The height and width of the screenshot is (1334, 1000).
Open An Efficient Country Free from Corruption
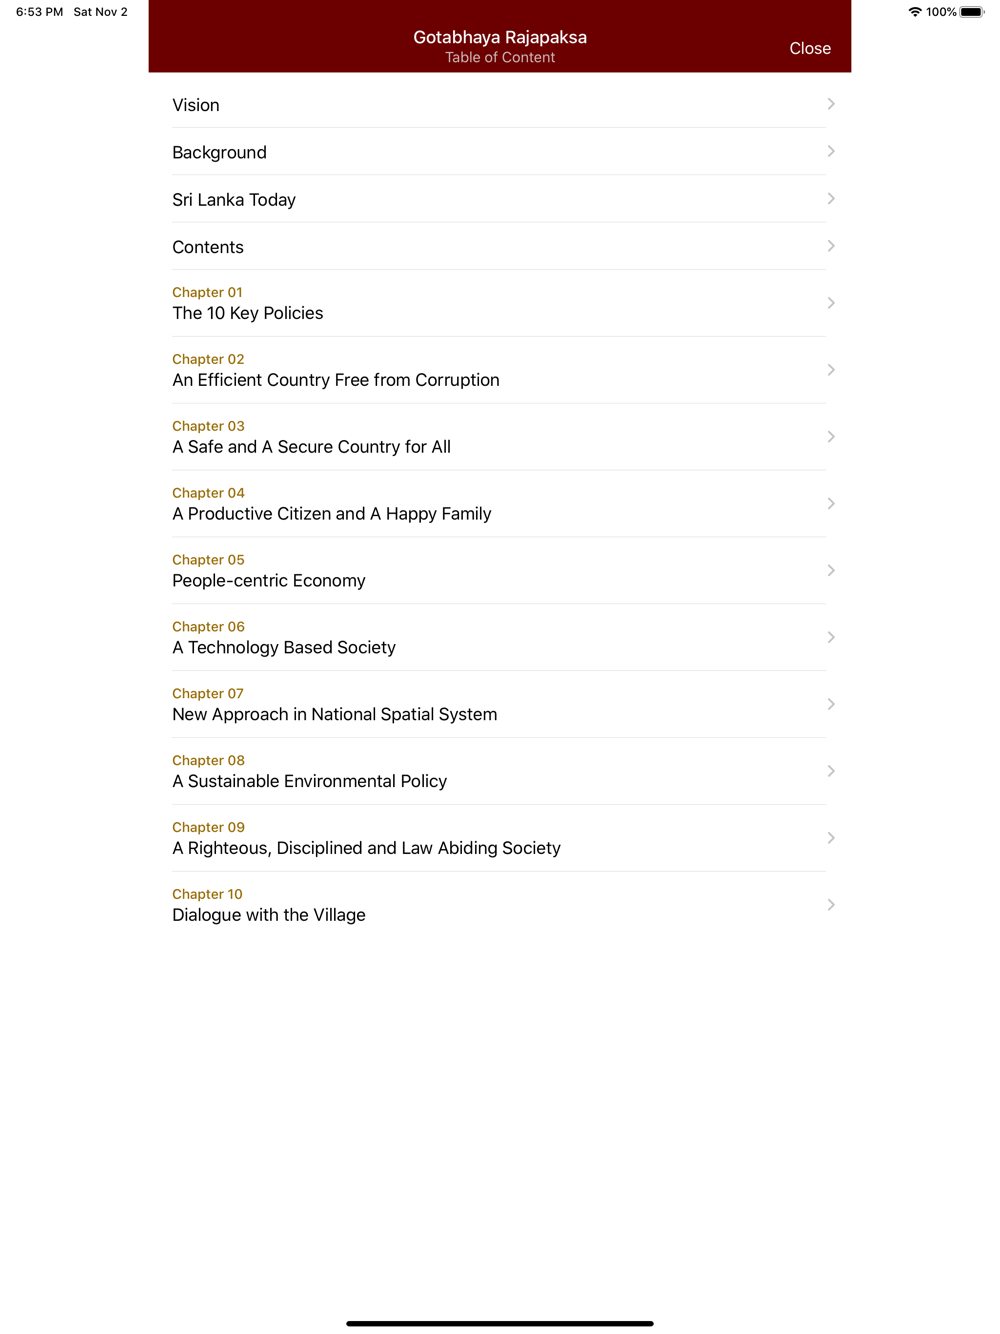coord(500,370)
